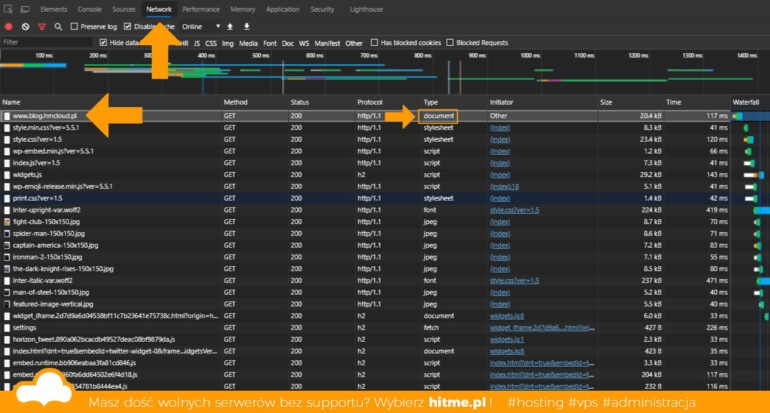Filter requests by the Font type
Screen dimensions: 770x413
click(x=270, y=43)
